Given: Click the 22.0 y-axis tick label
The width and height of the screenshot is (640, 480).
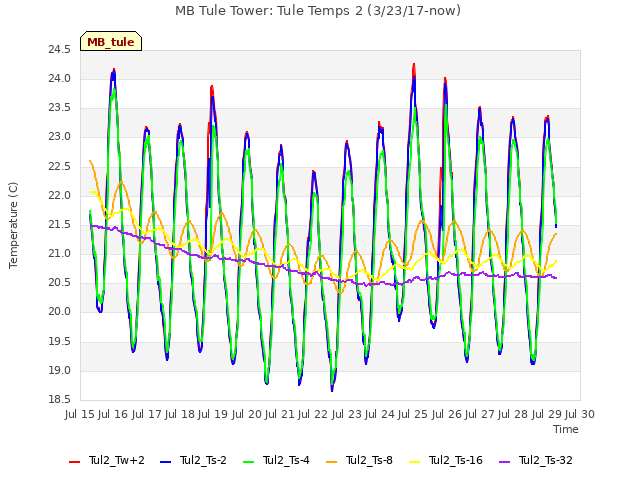Looking at the screenshot, I should (60, 195).
